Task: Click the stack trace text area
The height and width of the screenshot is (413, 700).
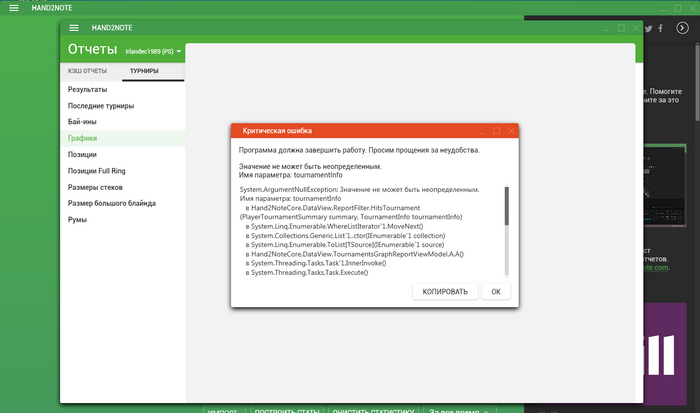Action: click(371, 231)
